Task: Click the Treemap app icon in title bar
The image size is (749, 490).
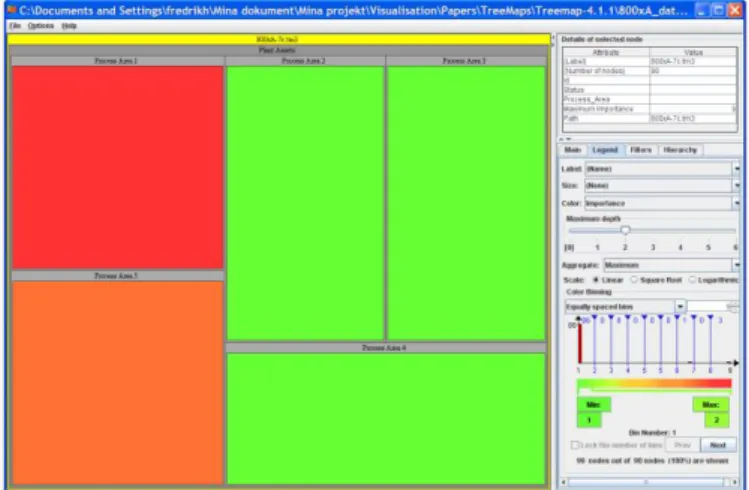Action: pos(12,10)
